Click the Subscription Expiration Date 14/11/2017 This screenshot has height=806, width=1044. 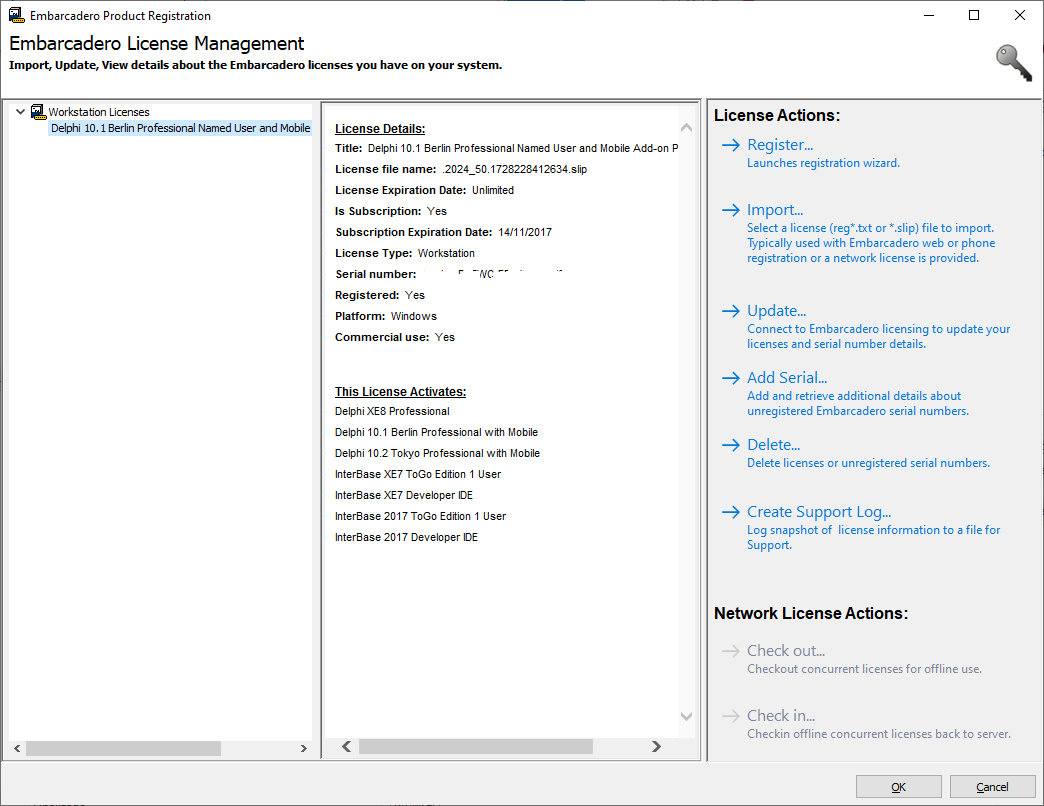[x=525, y=232]
